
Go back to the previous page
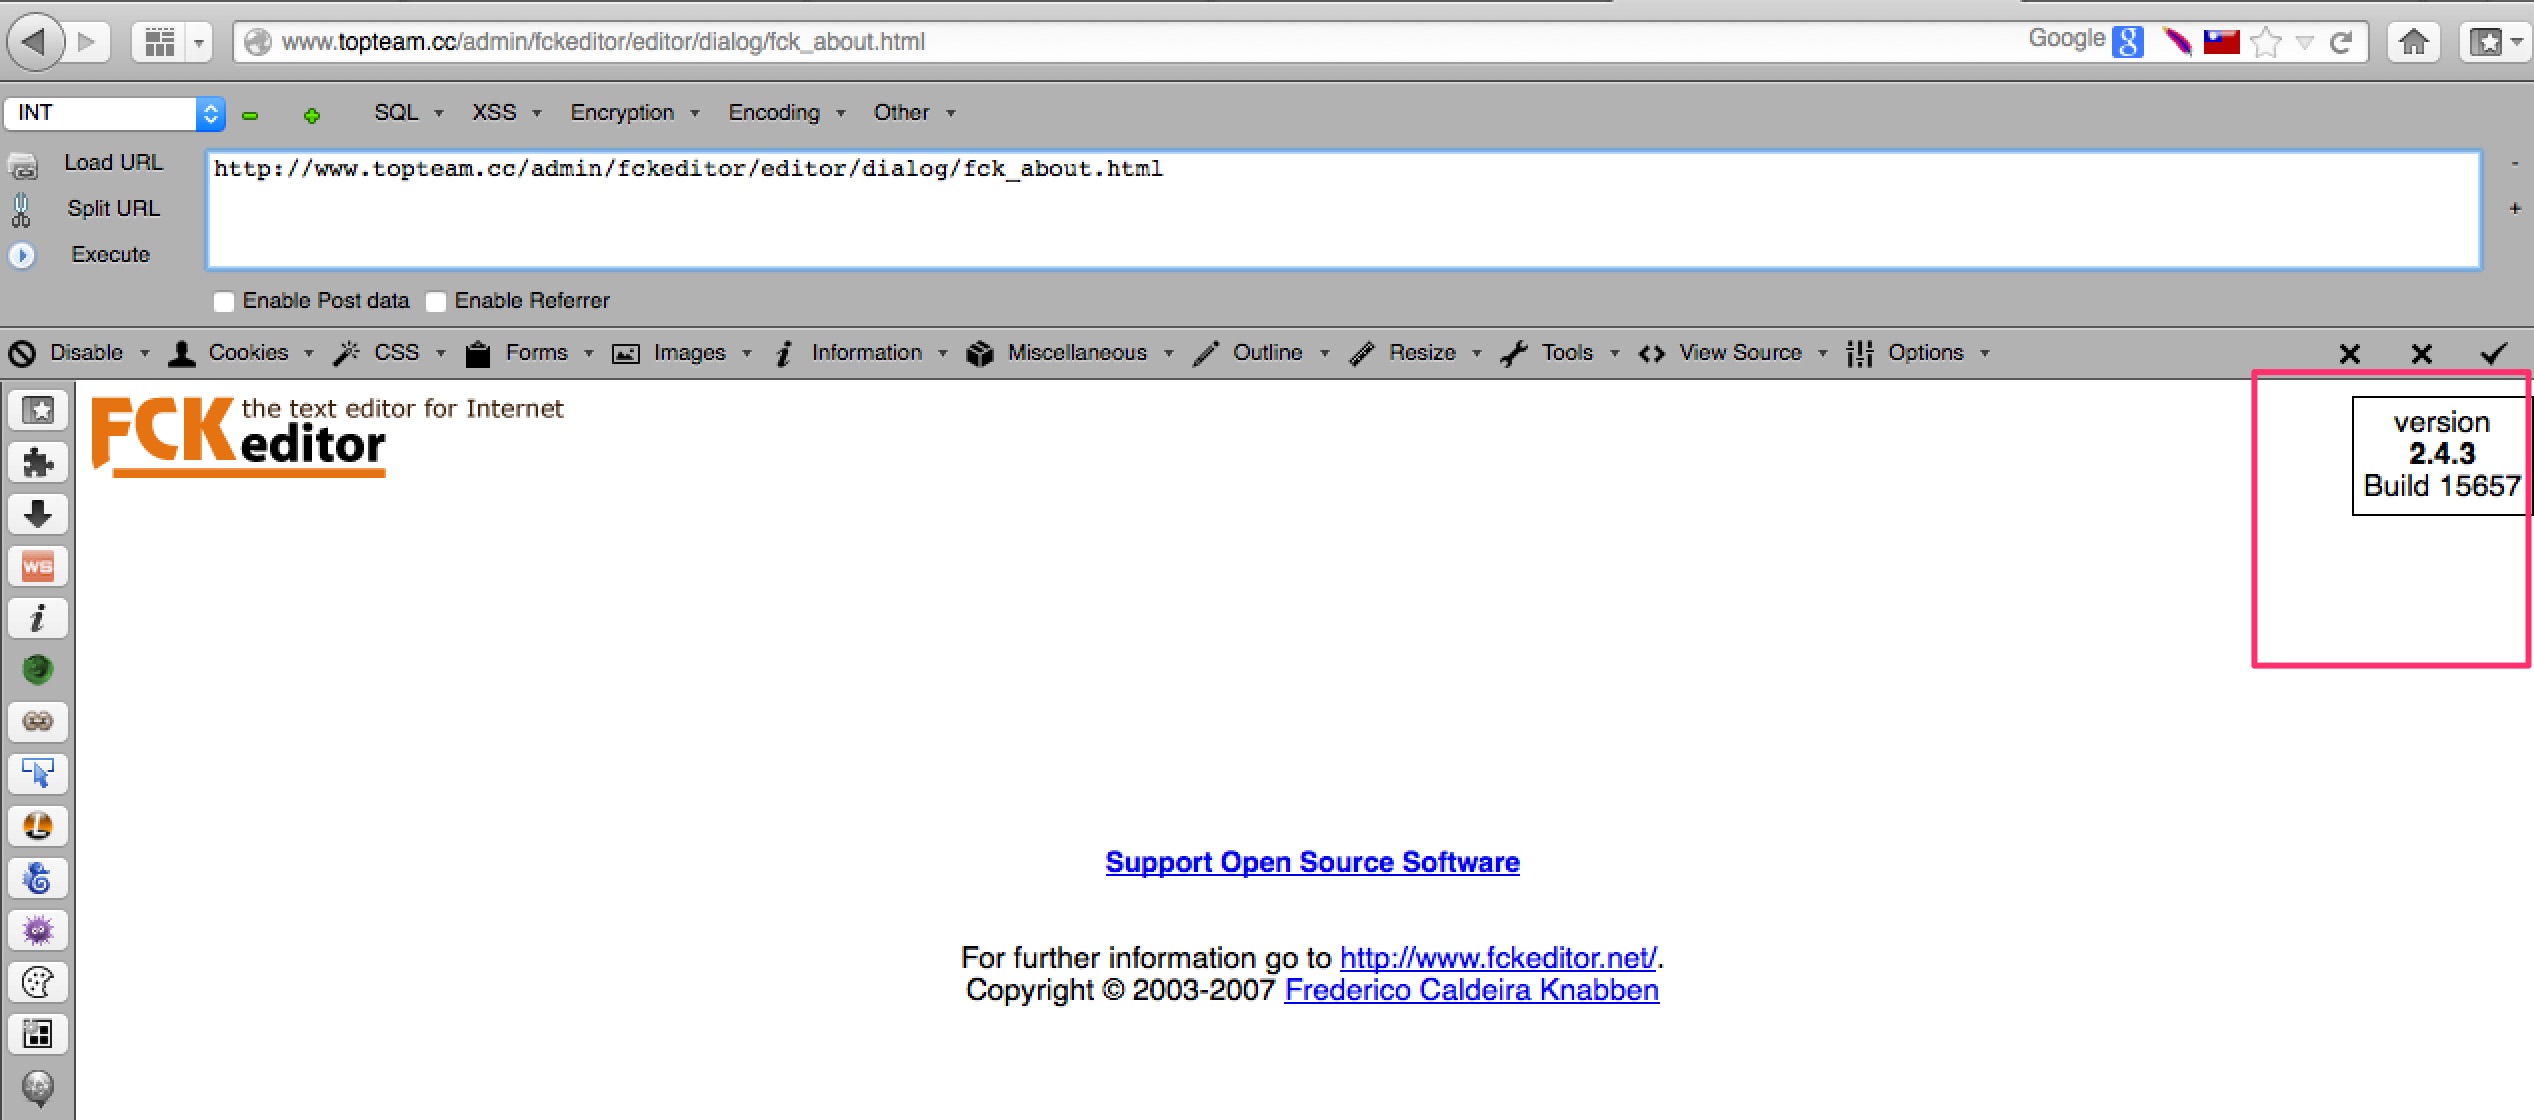coord(35,42)
